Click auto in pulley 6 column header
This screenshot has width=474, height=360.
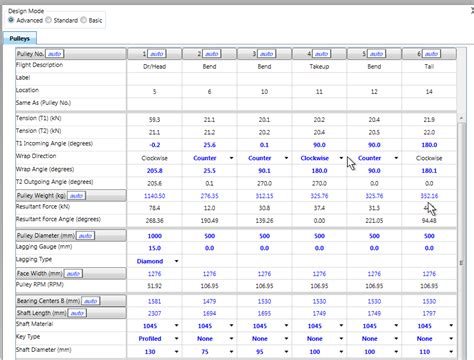(431, 54)
